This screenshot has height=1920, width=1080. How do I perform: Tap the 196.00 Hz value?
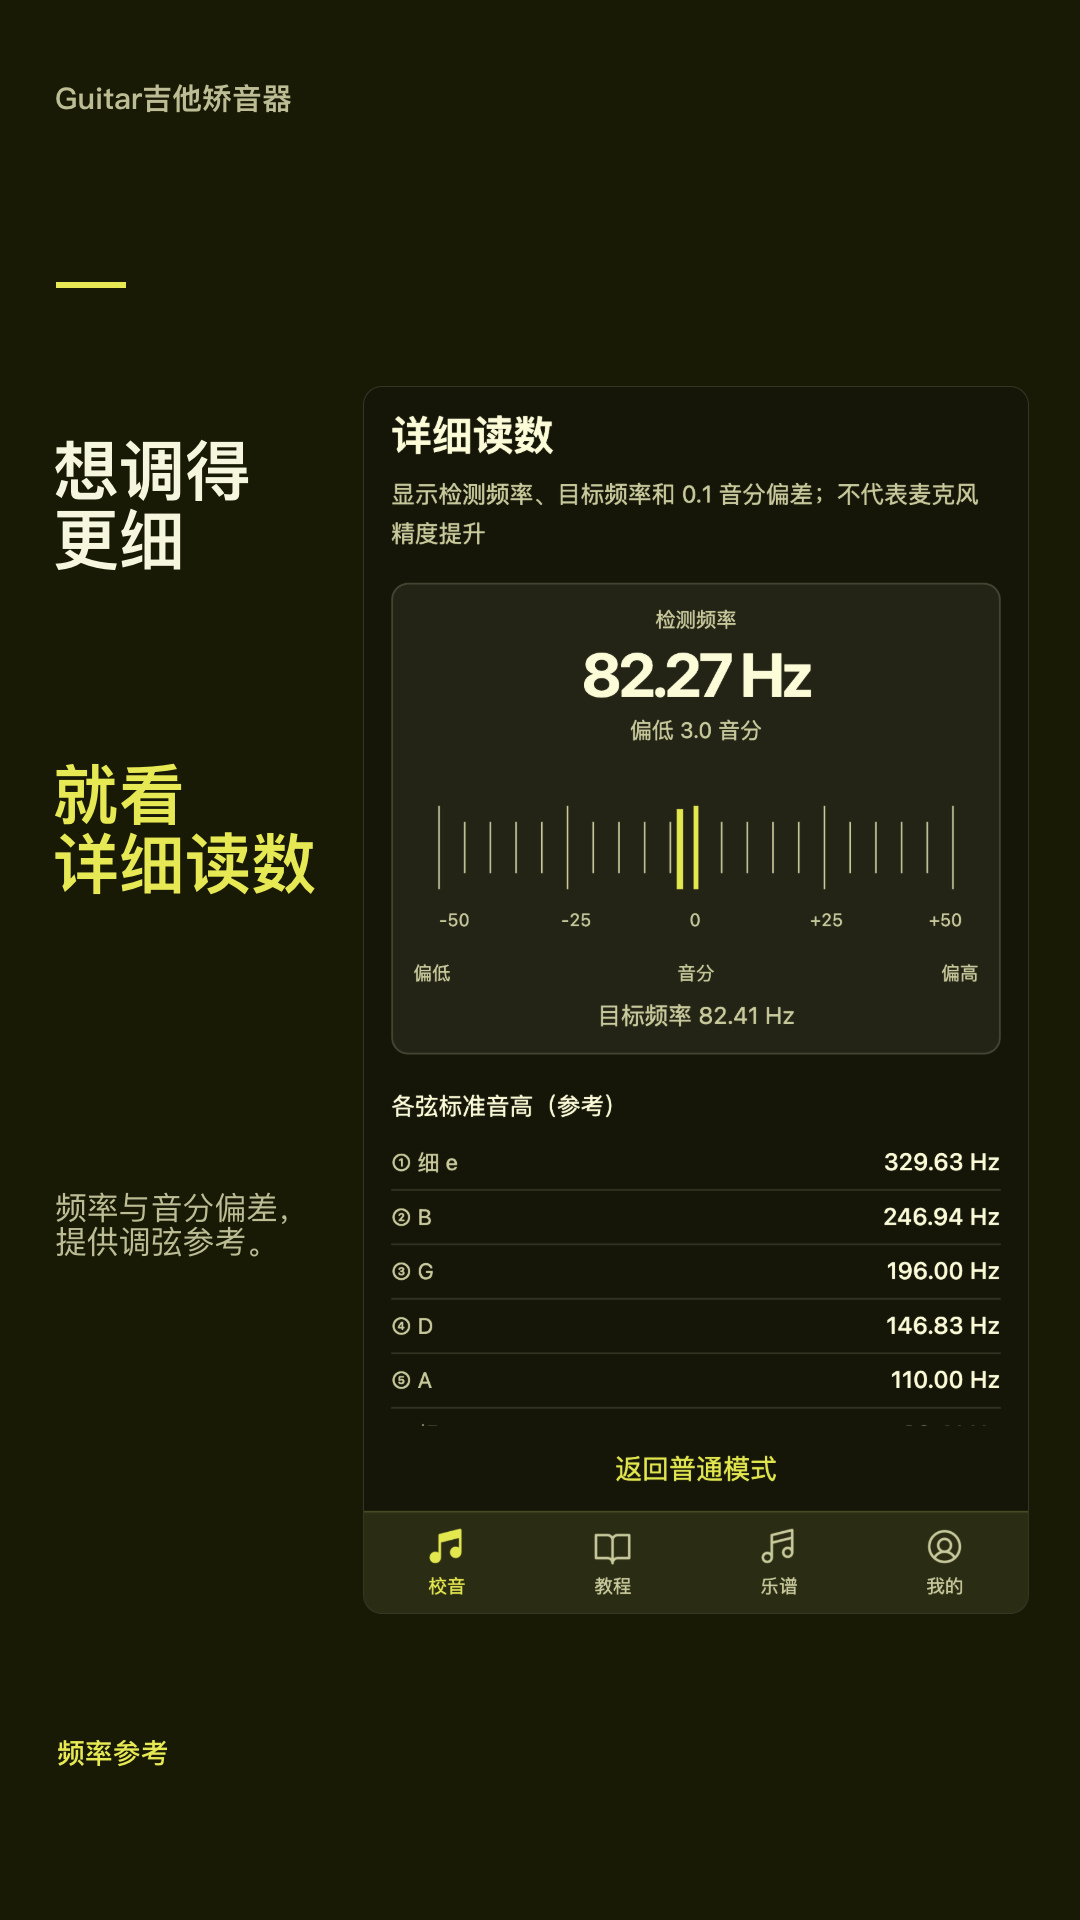point(943,1271)
